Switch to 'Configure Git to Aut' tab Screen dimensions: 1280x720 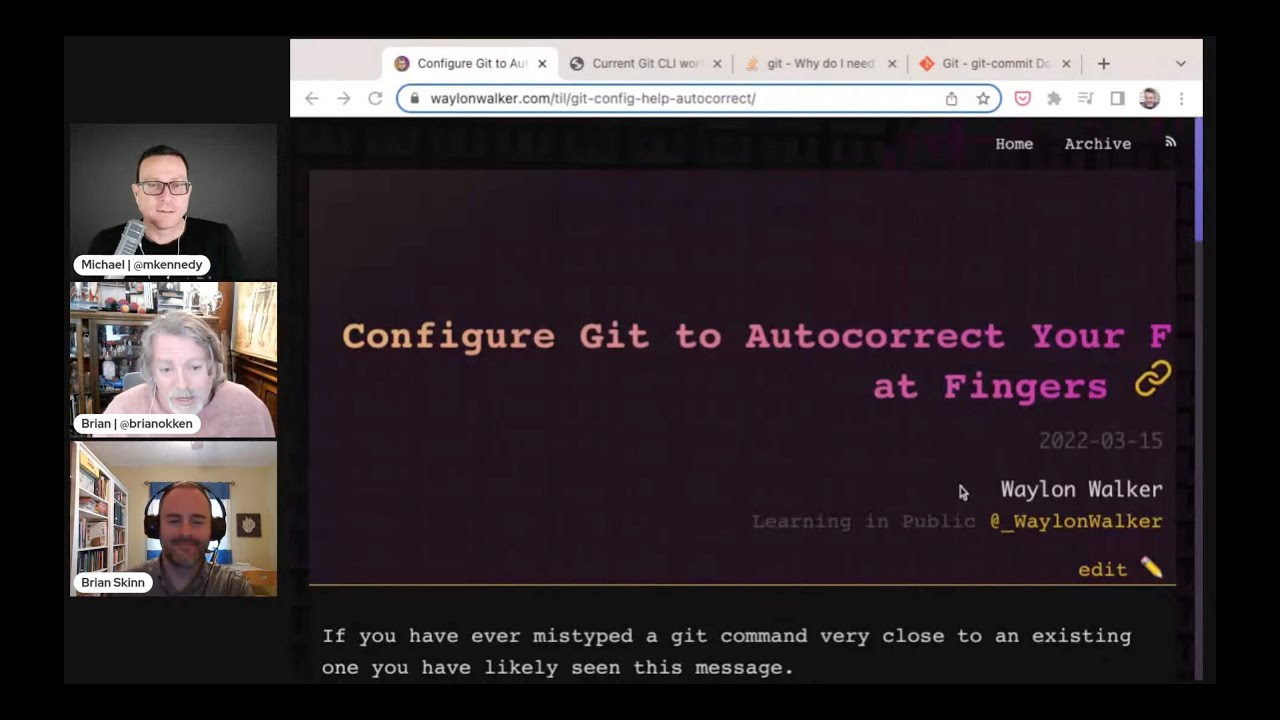(471, 63)
